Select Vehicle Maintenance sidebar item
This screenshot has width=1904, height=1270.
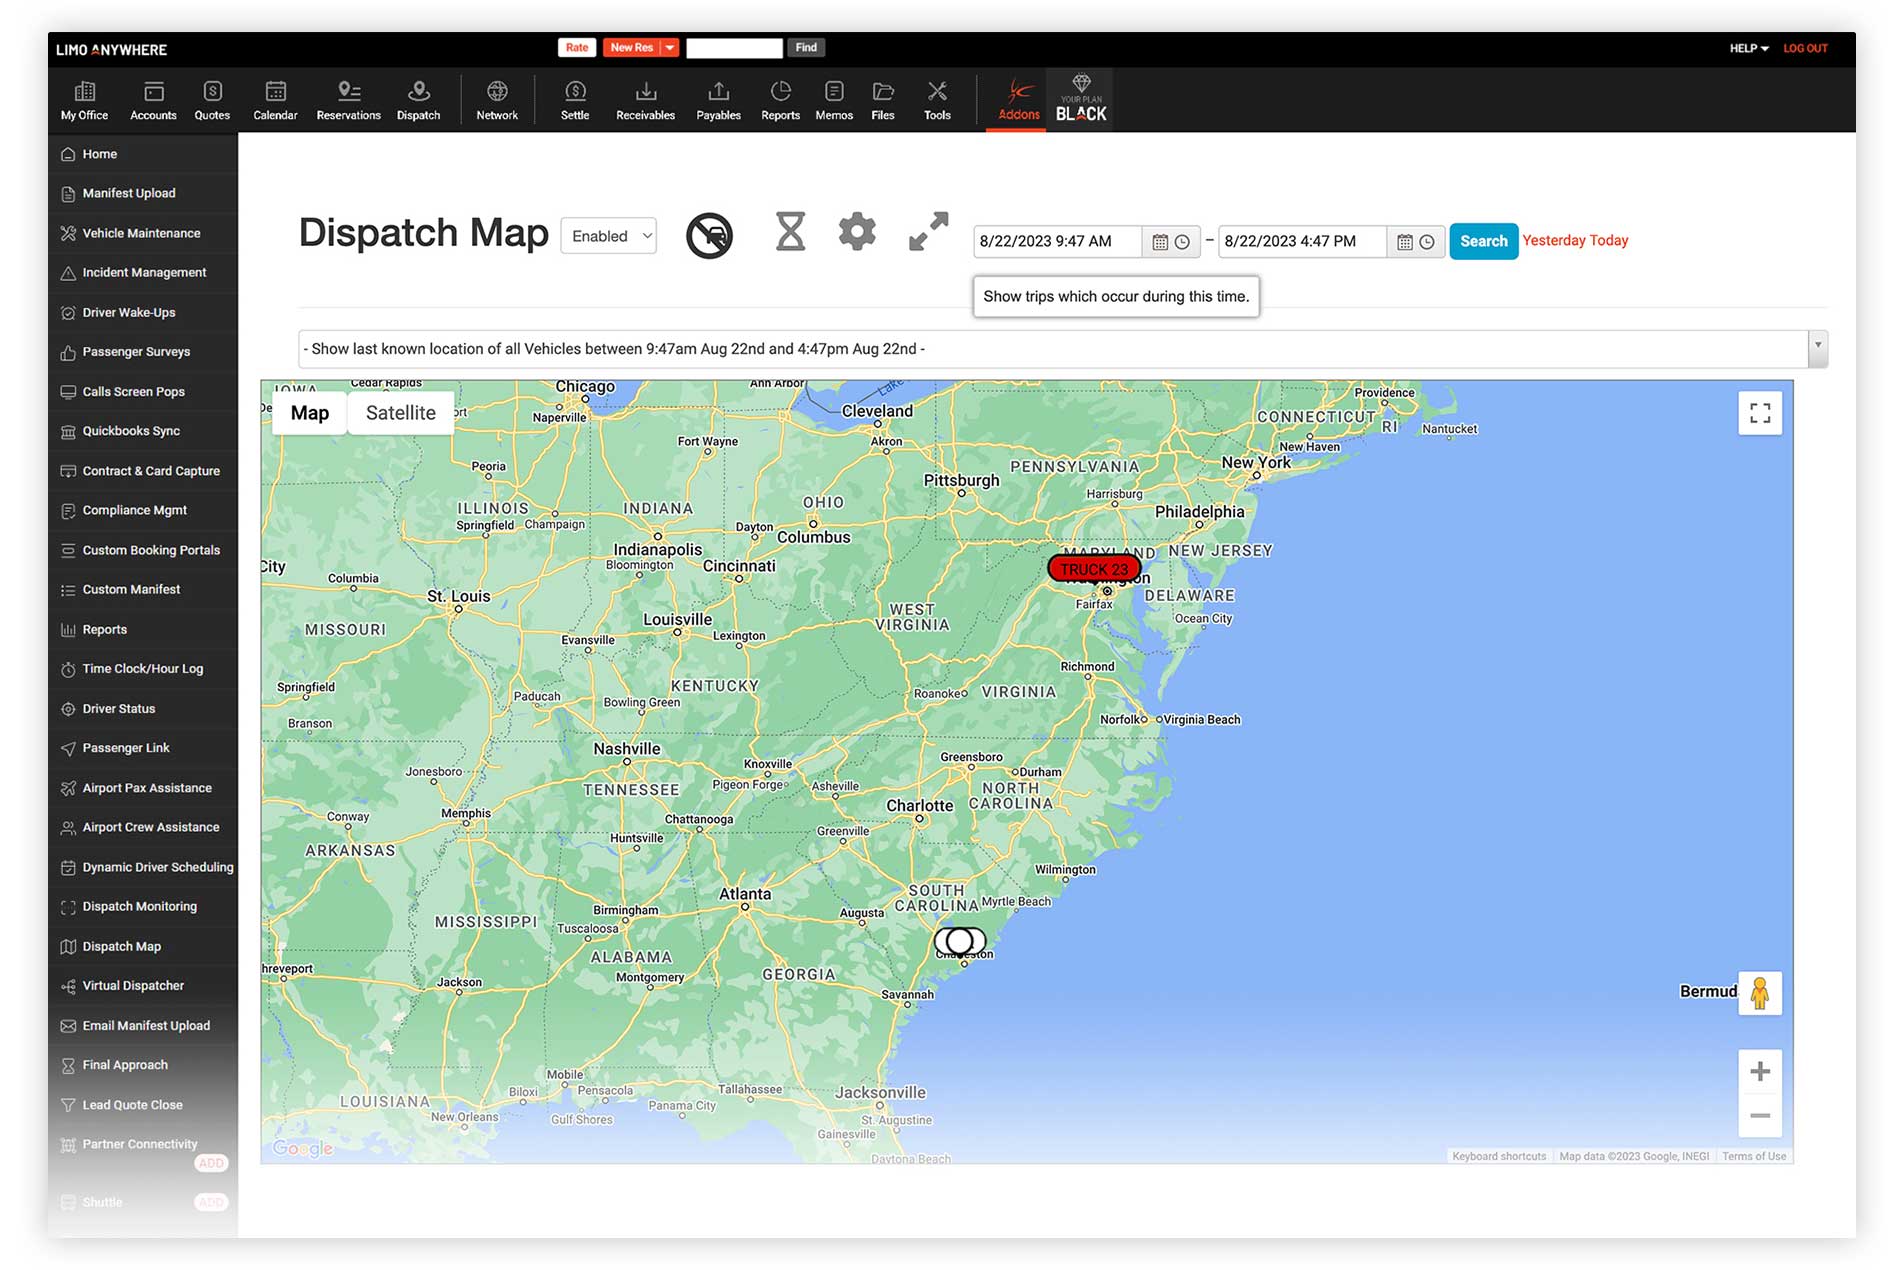(x=141, y=233)
